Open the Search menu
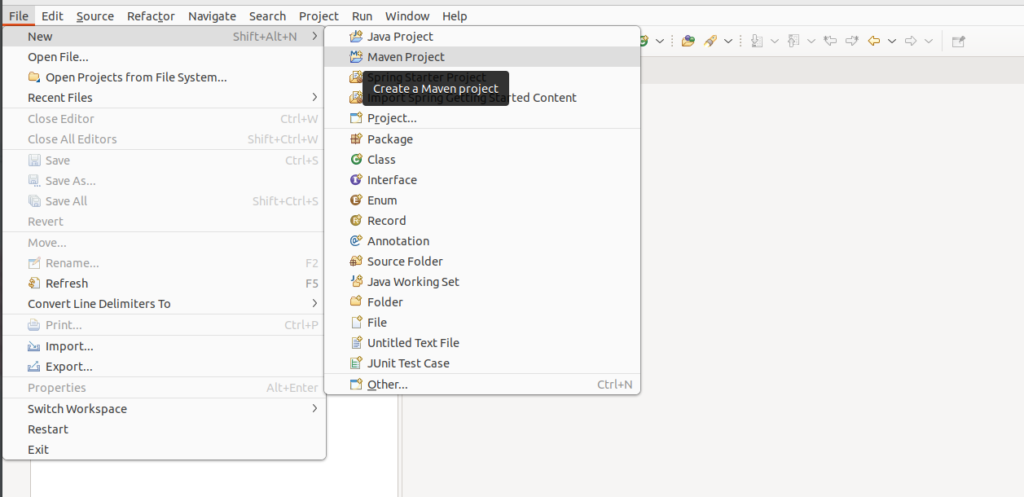Viewport: 1024px width, 497px height. [x=267, y=16]
